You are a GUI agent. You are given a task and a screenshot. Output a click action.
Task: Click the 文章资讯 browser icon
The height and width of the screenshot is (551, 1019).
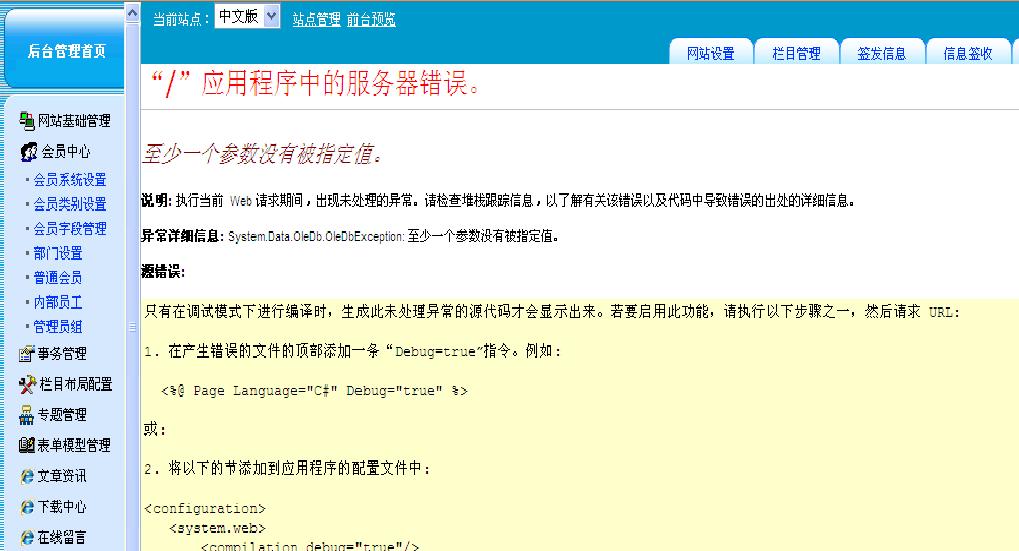27,476
